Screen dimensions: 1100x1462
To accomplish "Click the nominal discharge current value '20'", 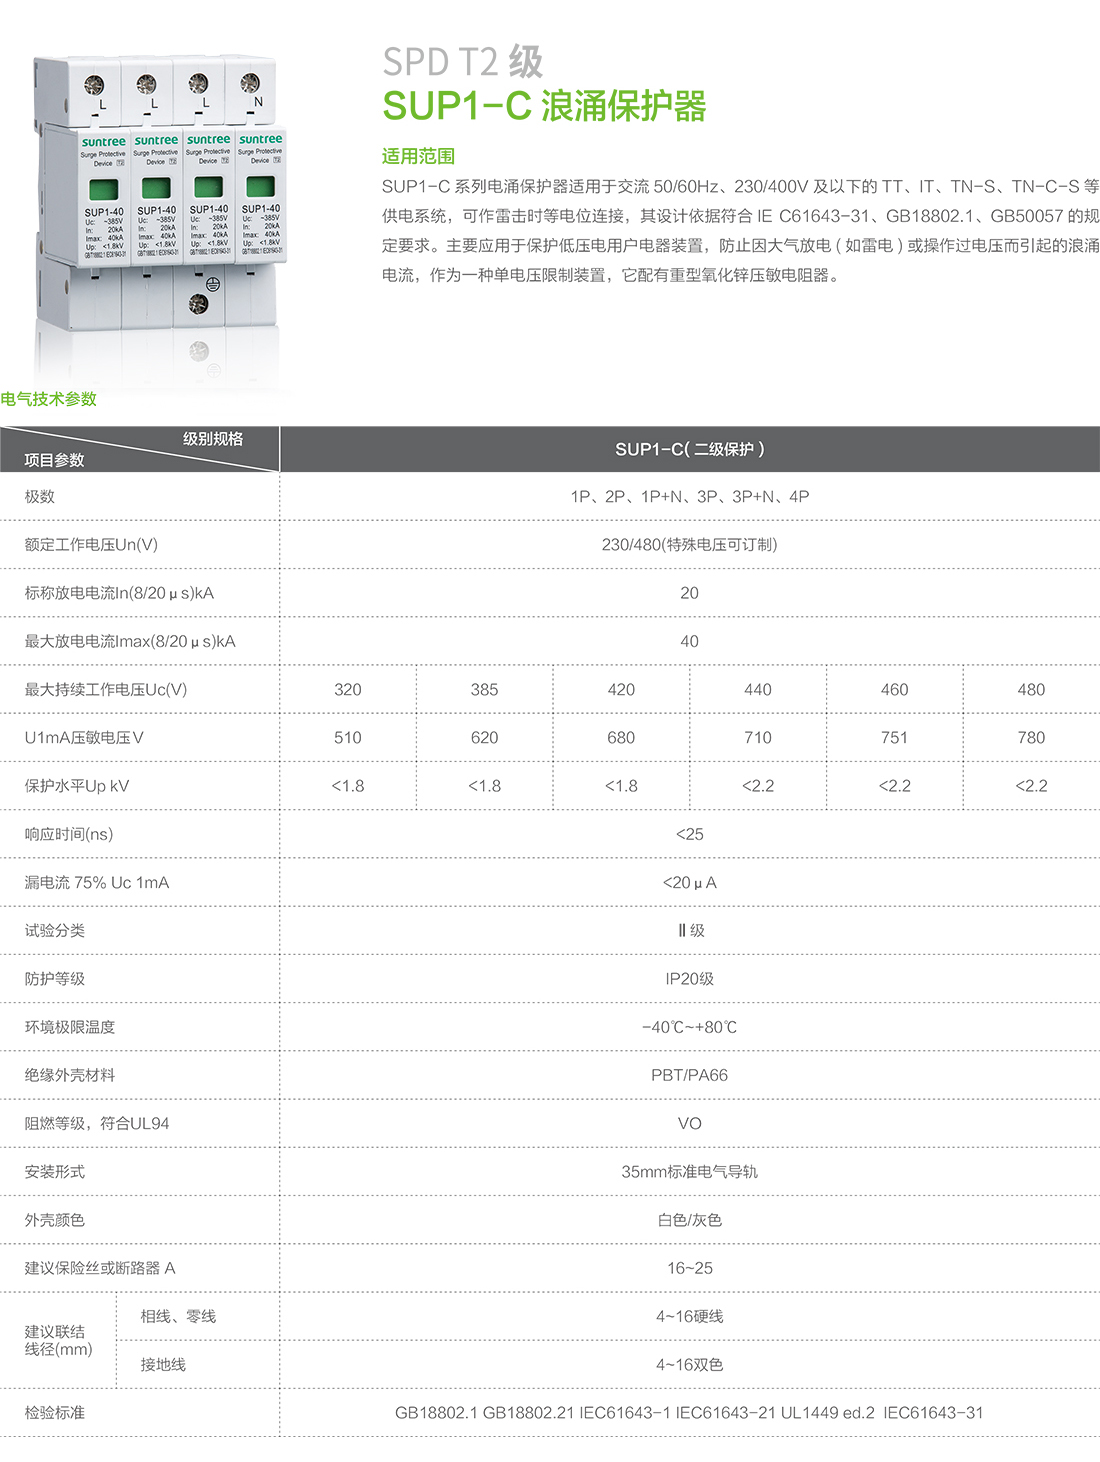I will (690, 593).
